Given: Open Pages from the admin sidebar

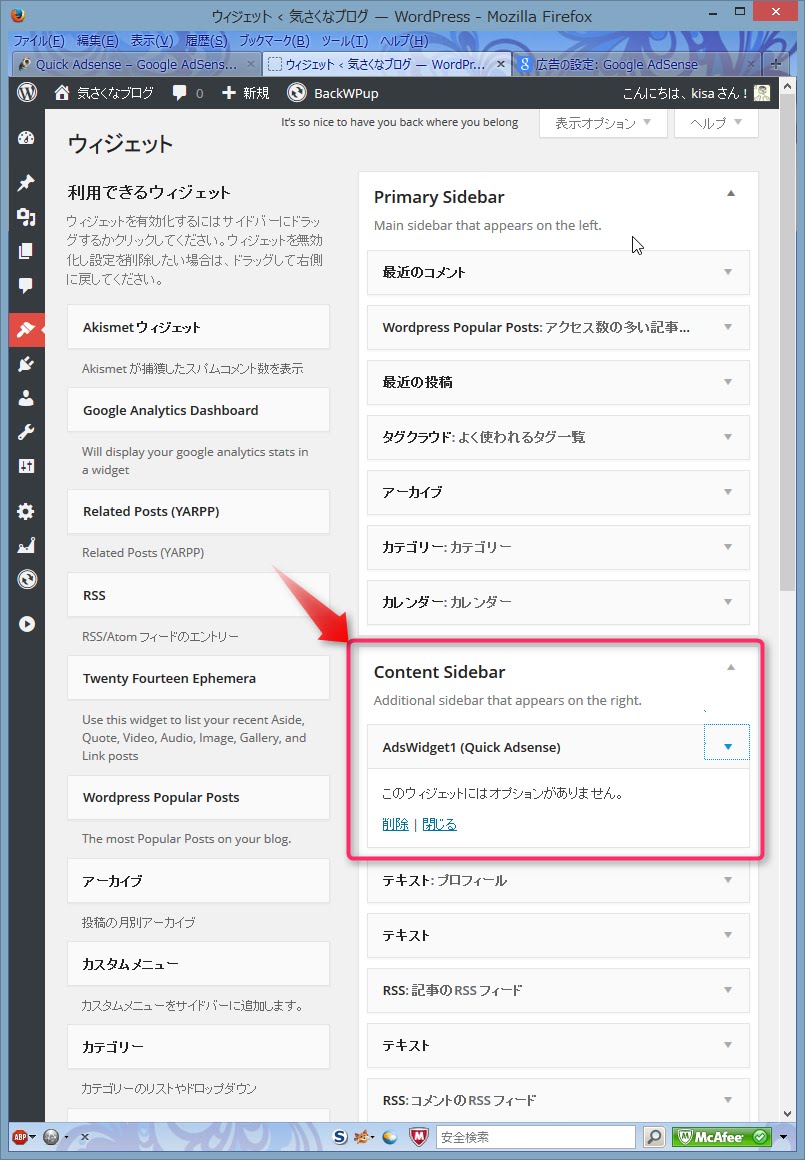Looking at the screenshot, I should 26,251.
